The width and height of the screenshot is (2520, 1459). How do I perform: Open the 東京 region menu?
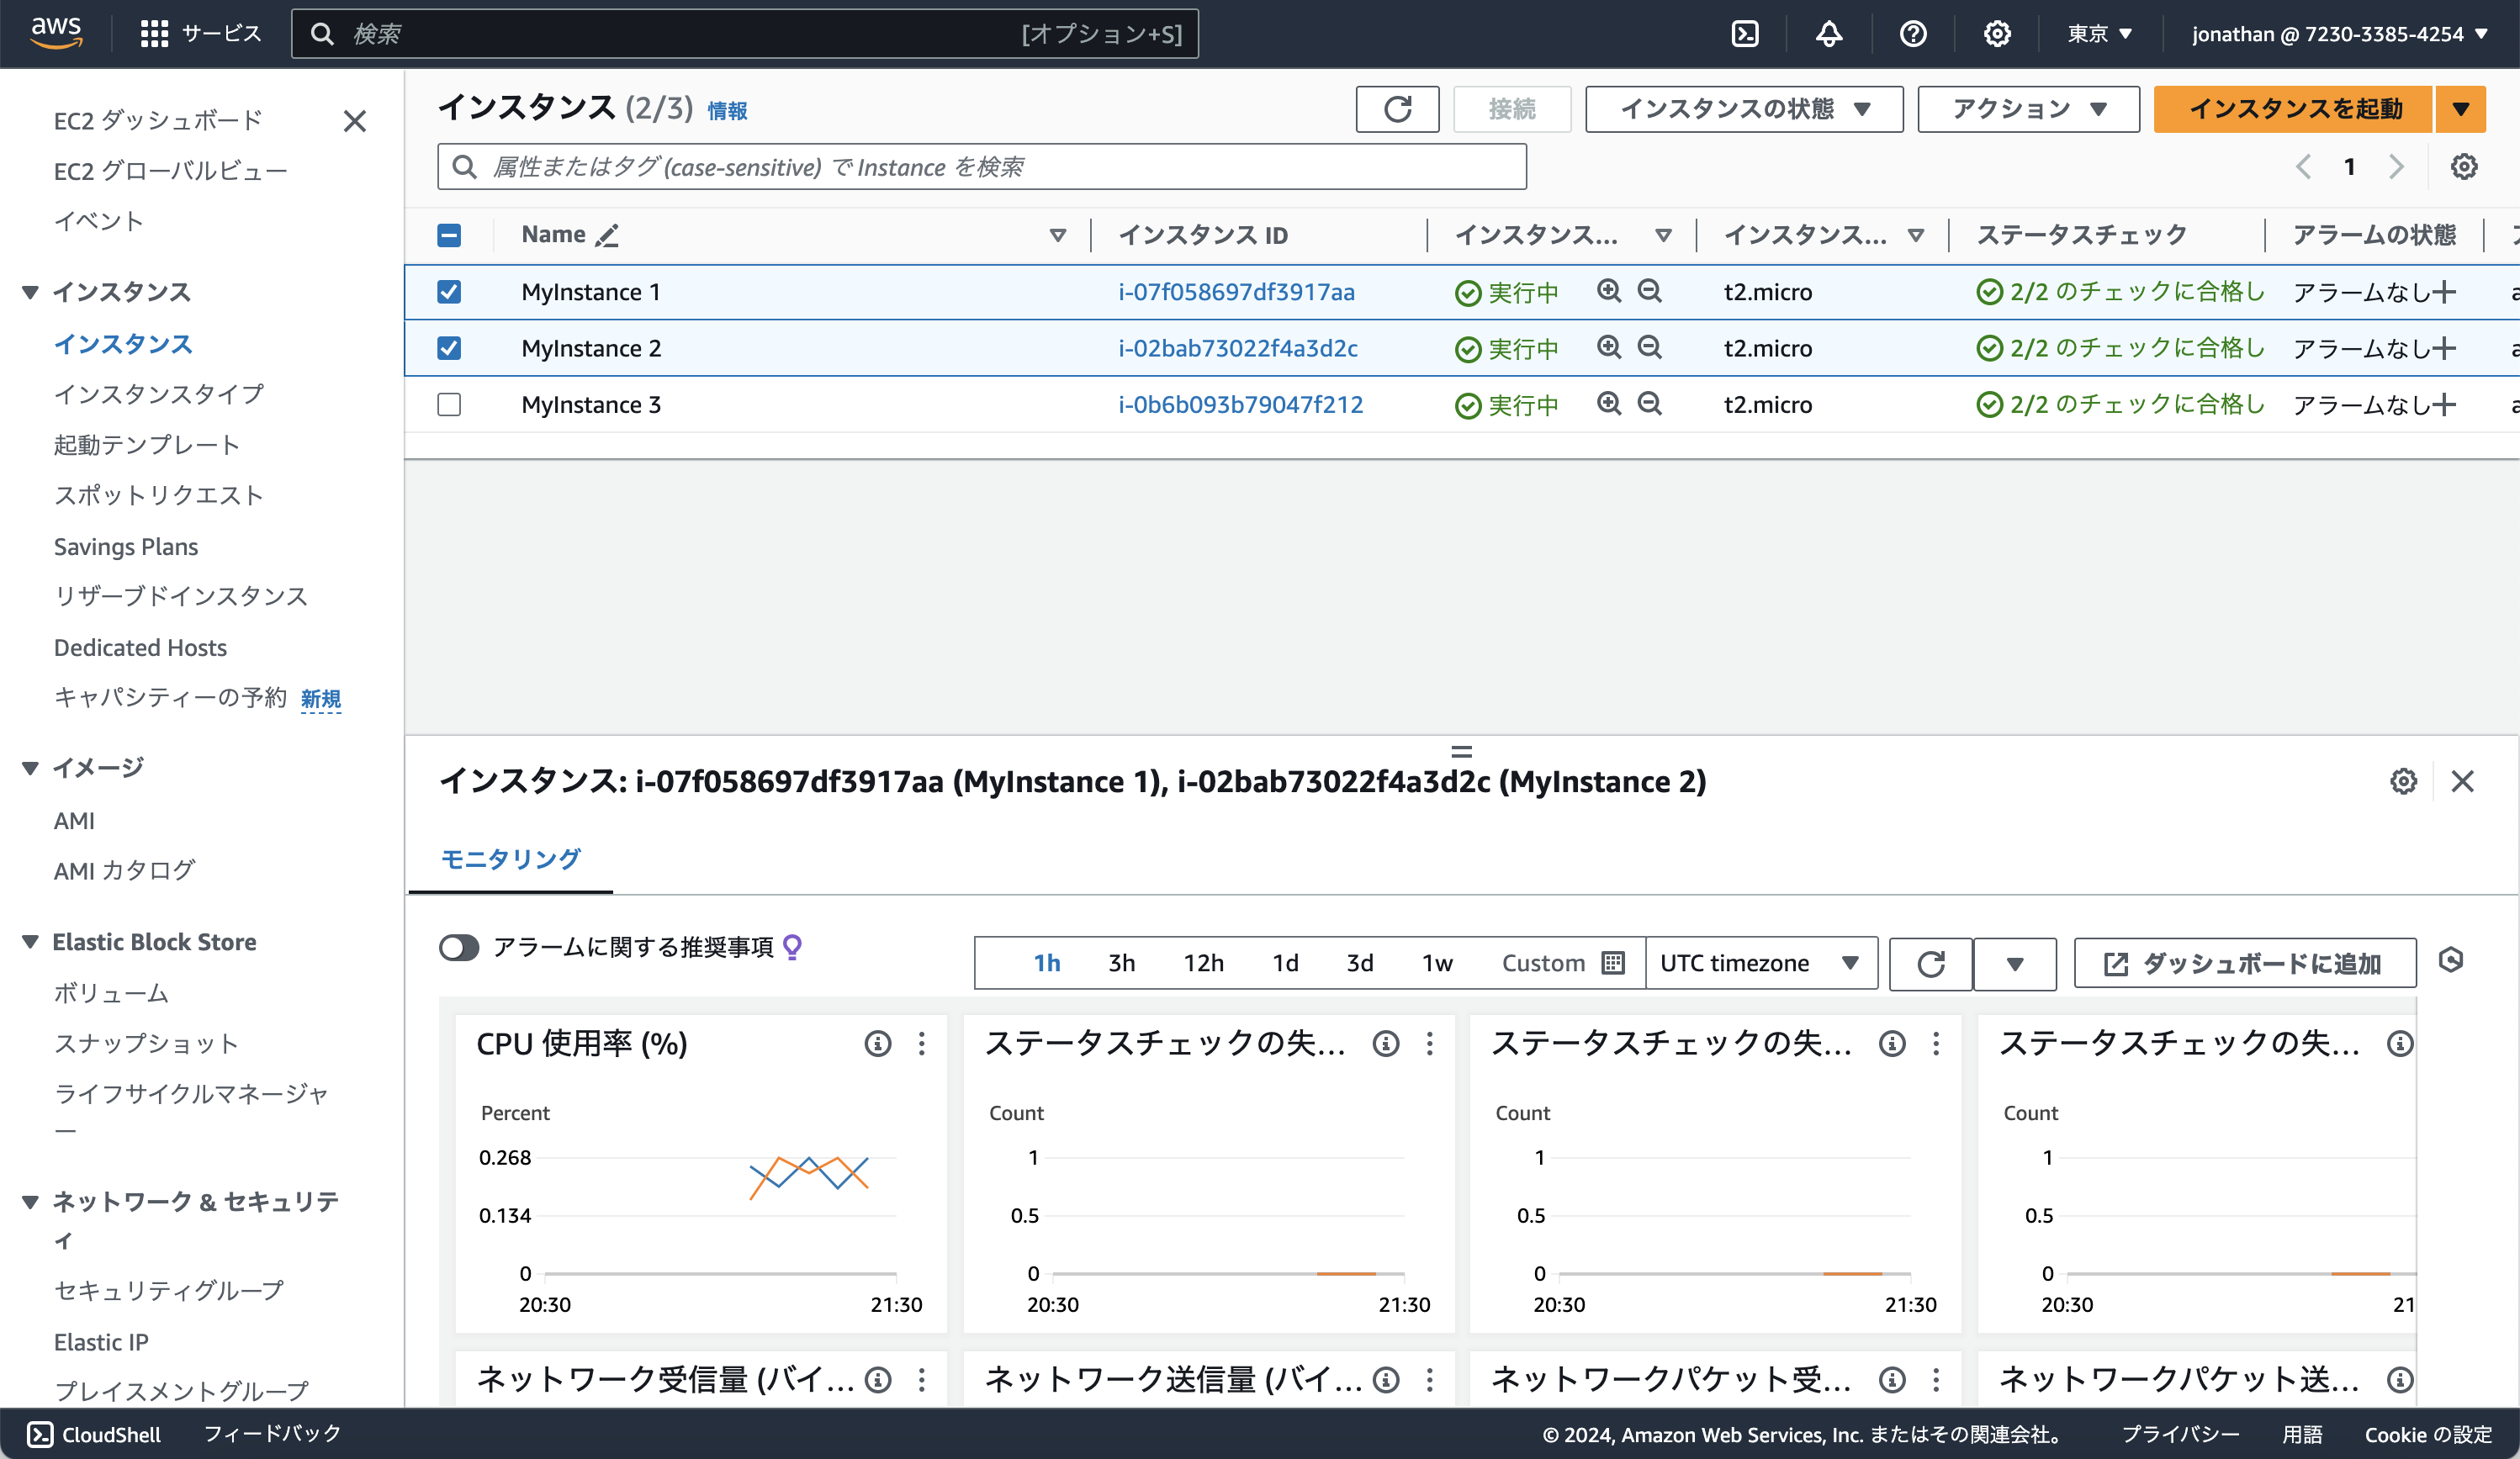coord(2097,33)
